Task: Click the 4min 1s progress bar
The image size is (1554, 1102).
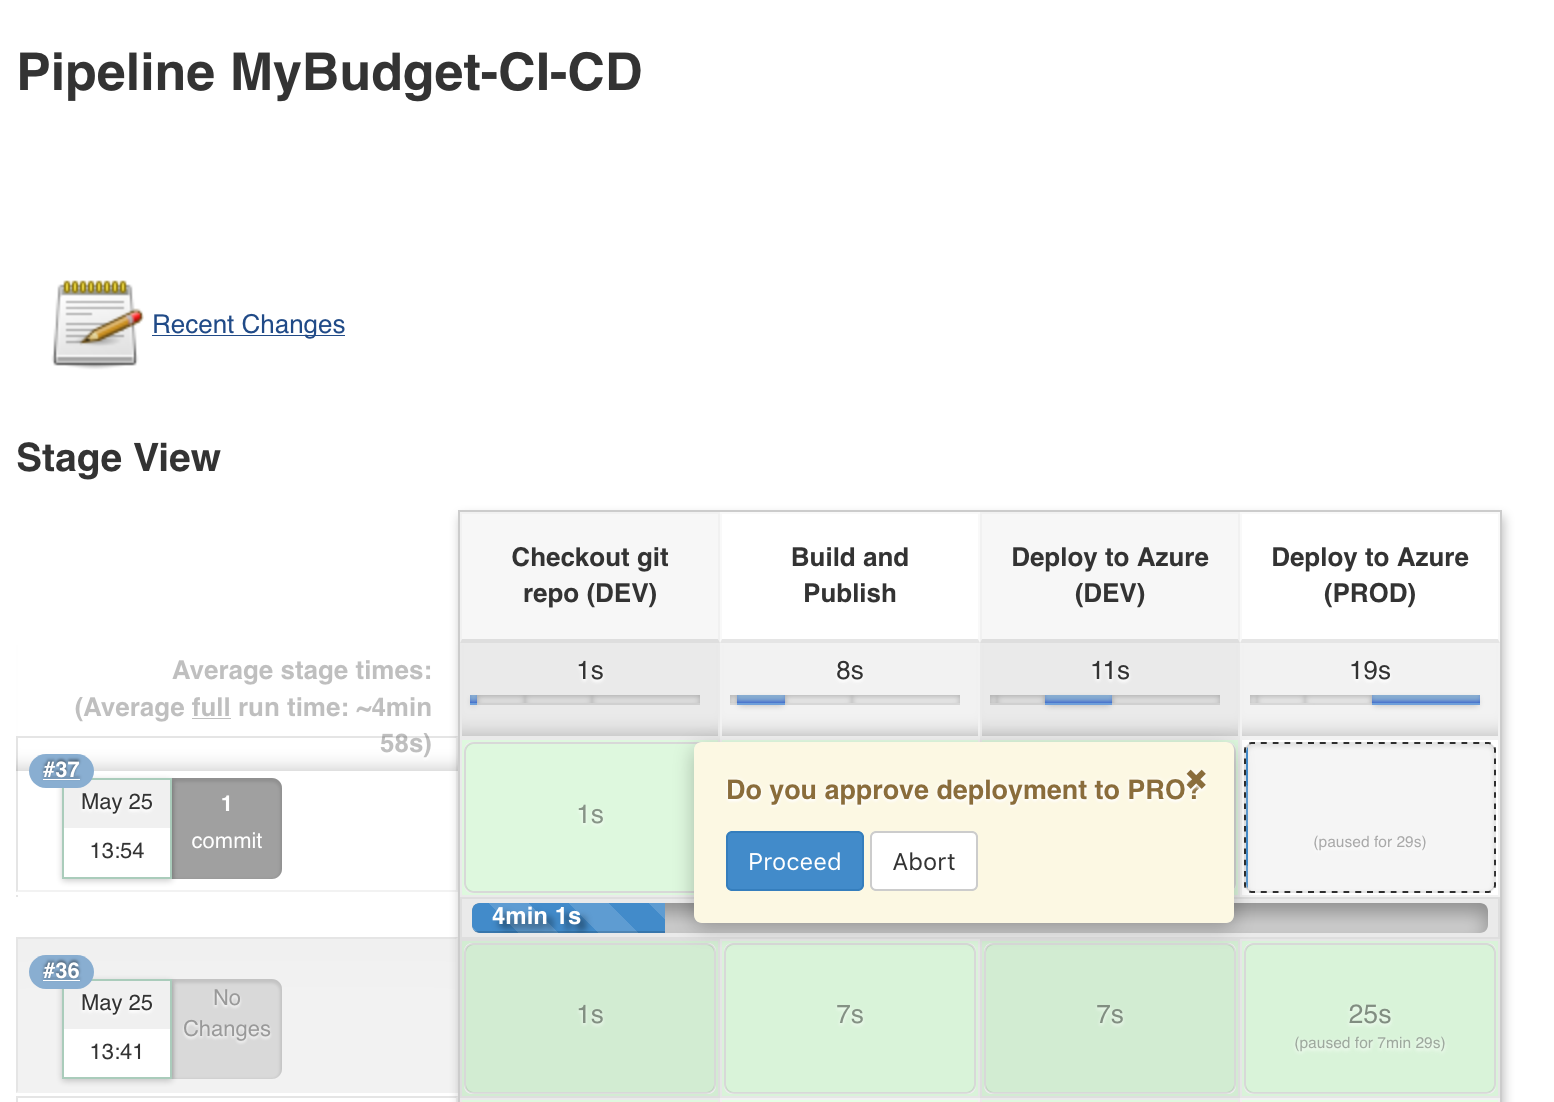Action: pyautogui.click(x=568, y=917)
